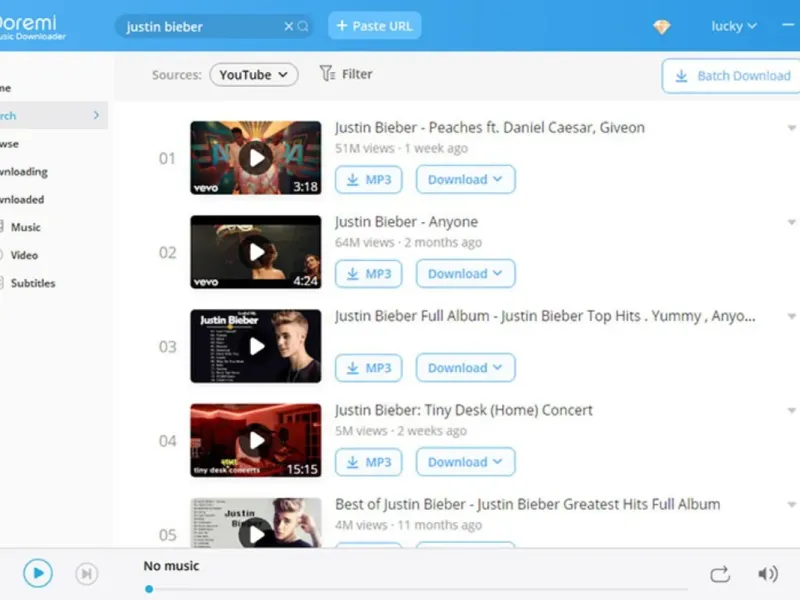The height and width of the screenshot is (600, 800).
Task: Clear the justin bieber search text
Action: (288, 26)
